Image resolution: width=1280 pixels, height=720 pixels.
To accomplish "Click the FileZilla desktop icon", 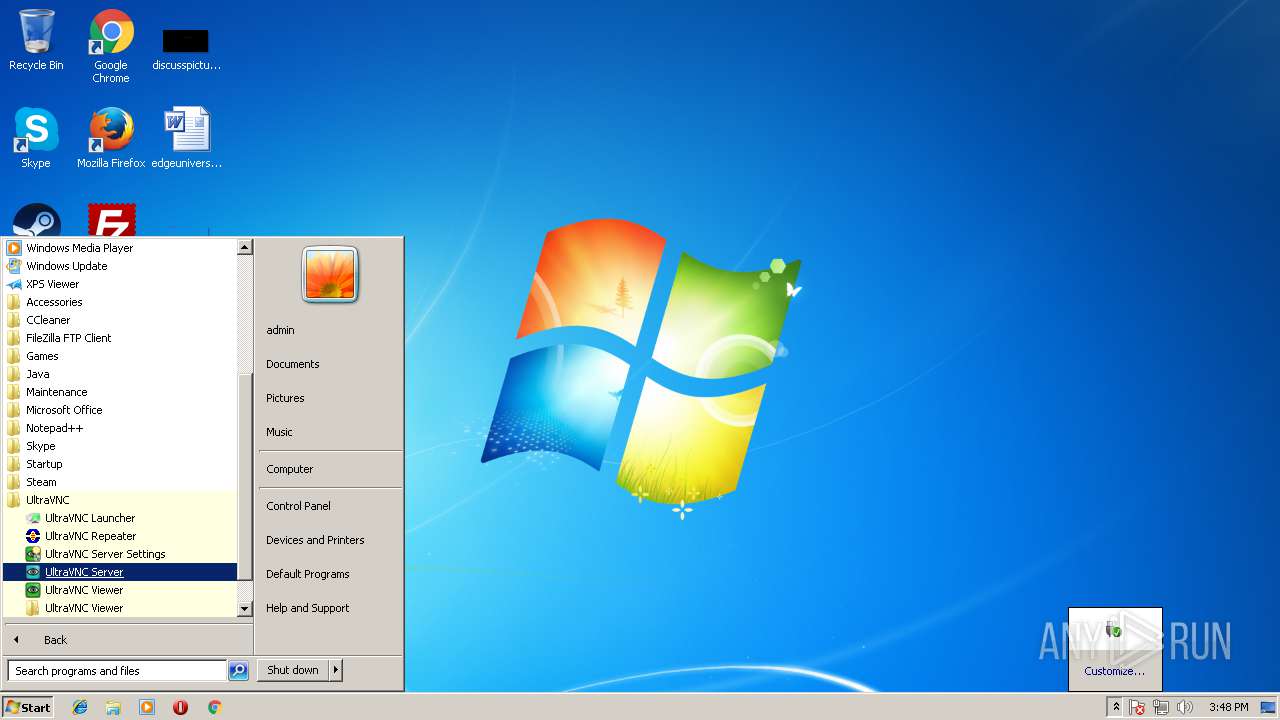I will (111, 220).
